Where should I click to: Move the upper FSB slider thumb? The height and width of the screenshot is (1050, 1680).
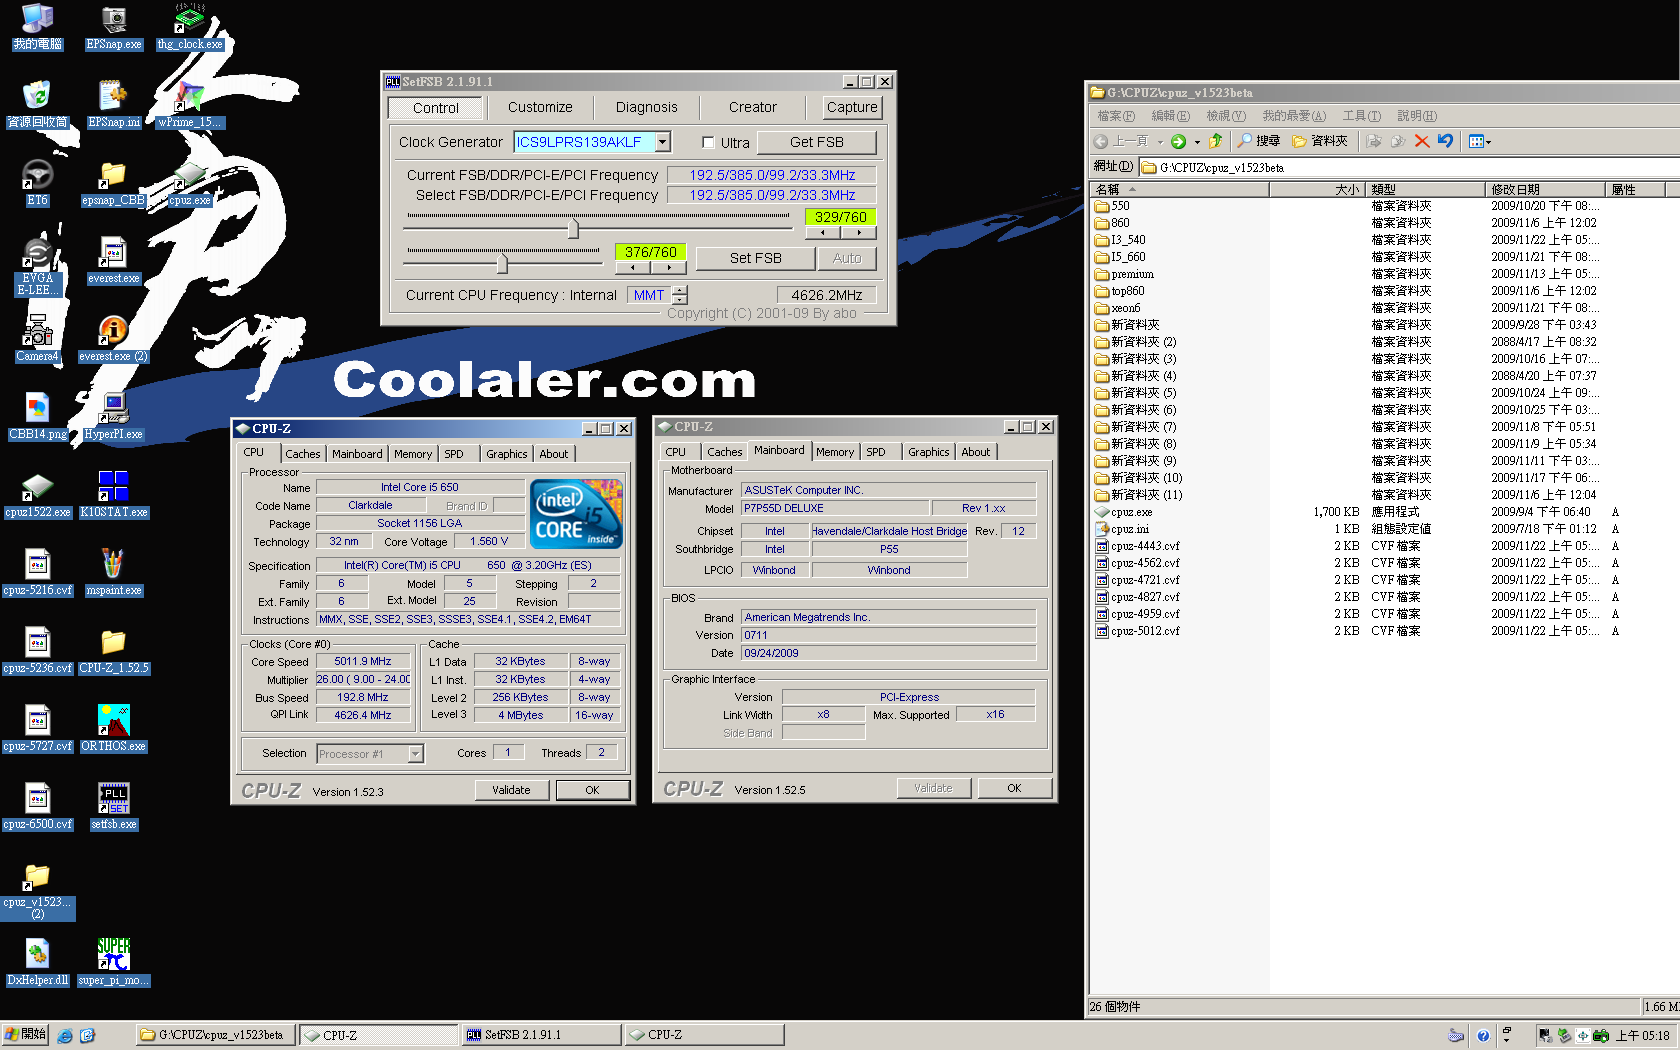573,228
